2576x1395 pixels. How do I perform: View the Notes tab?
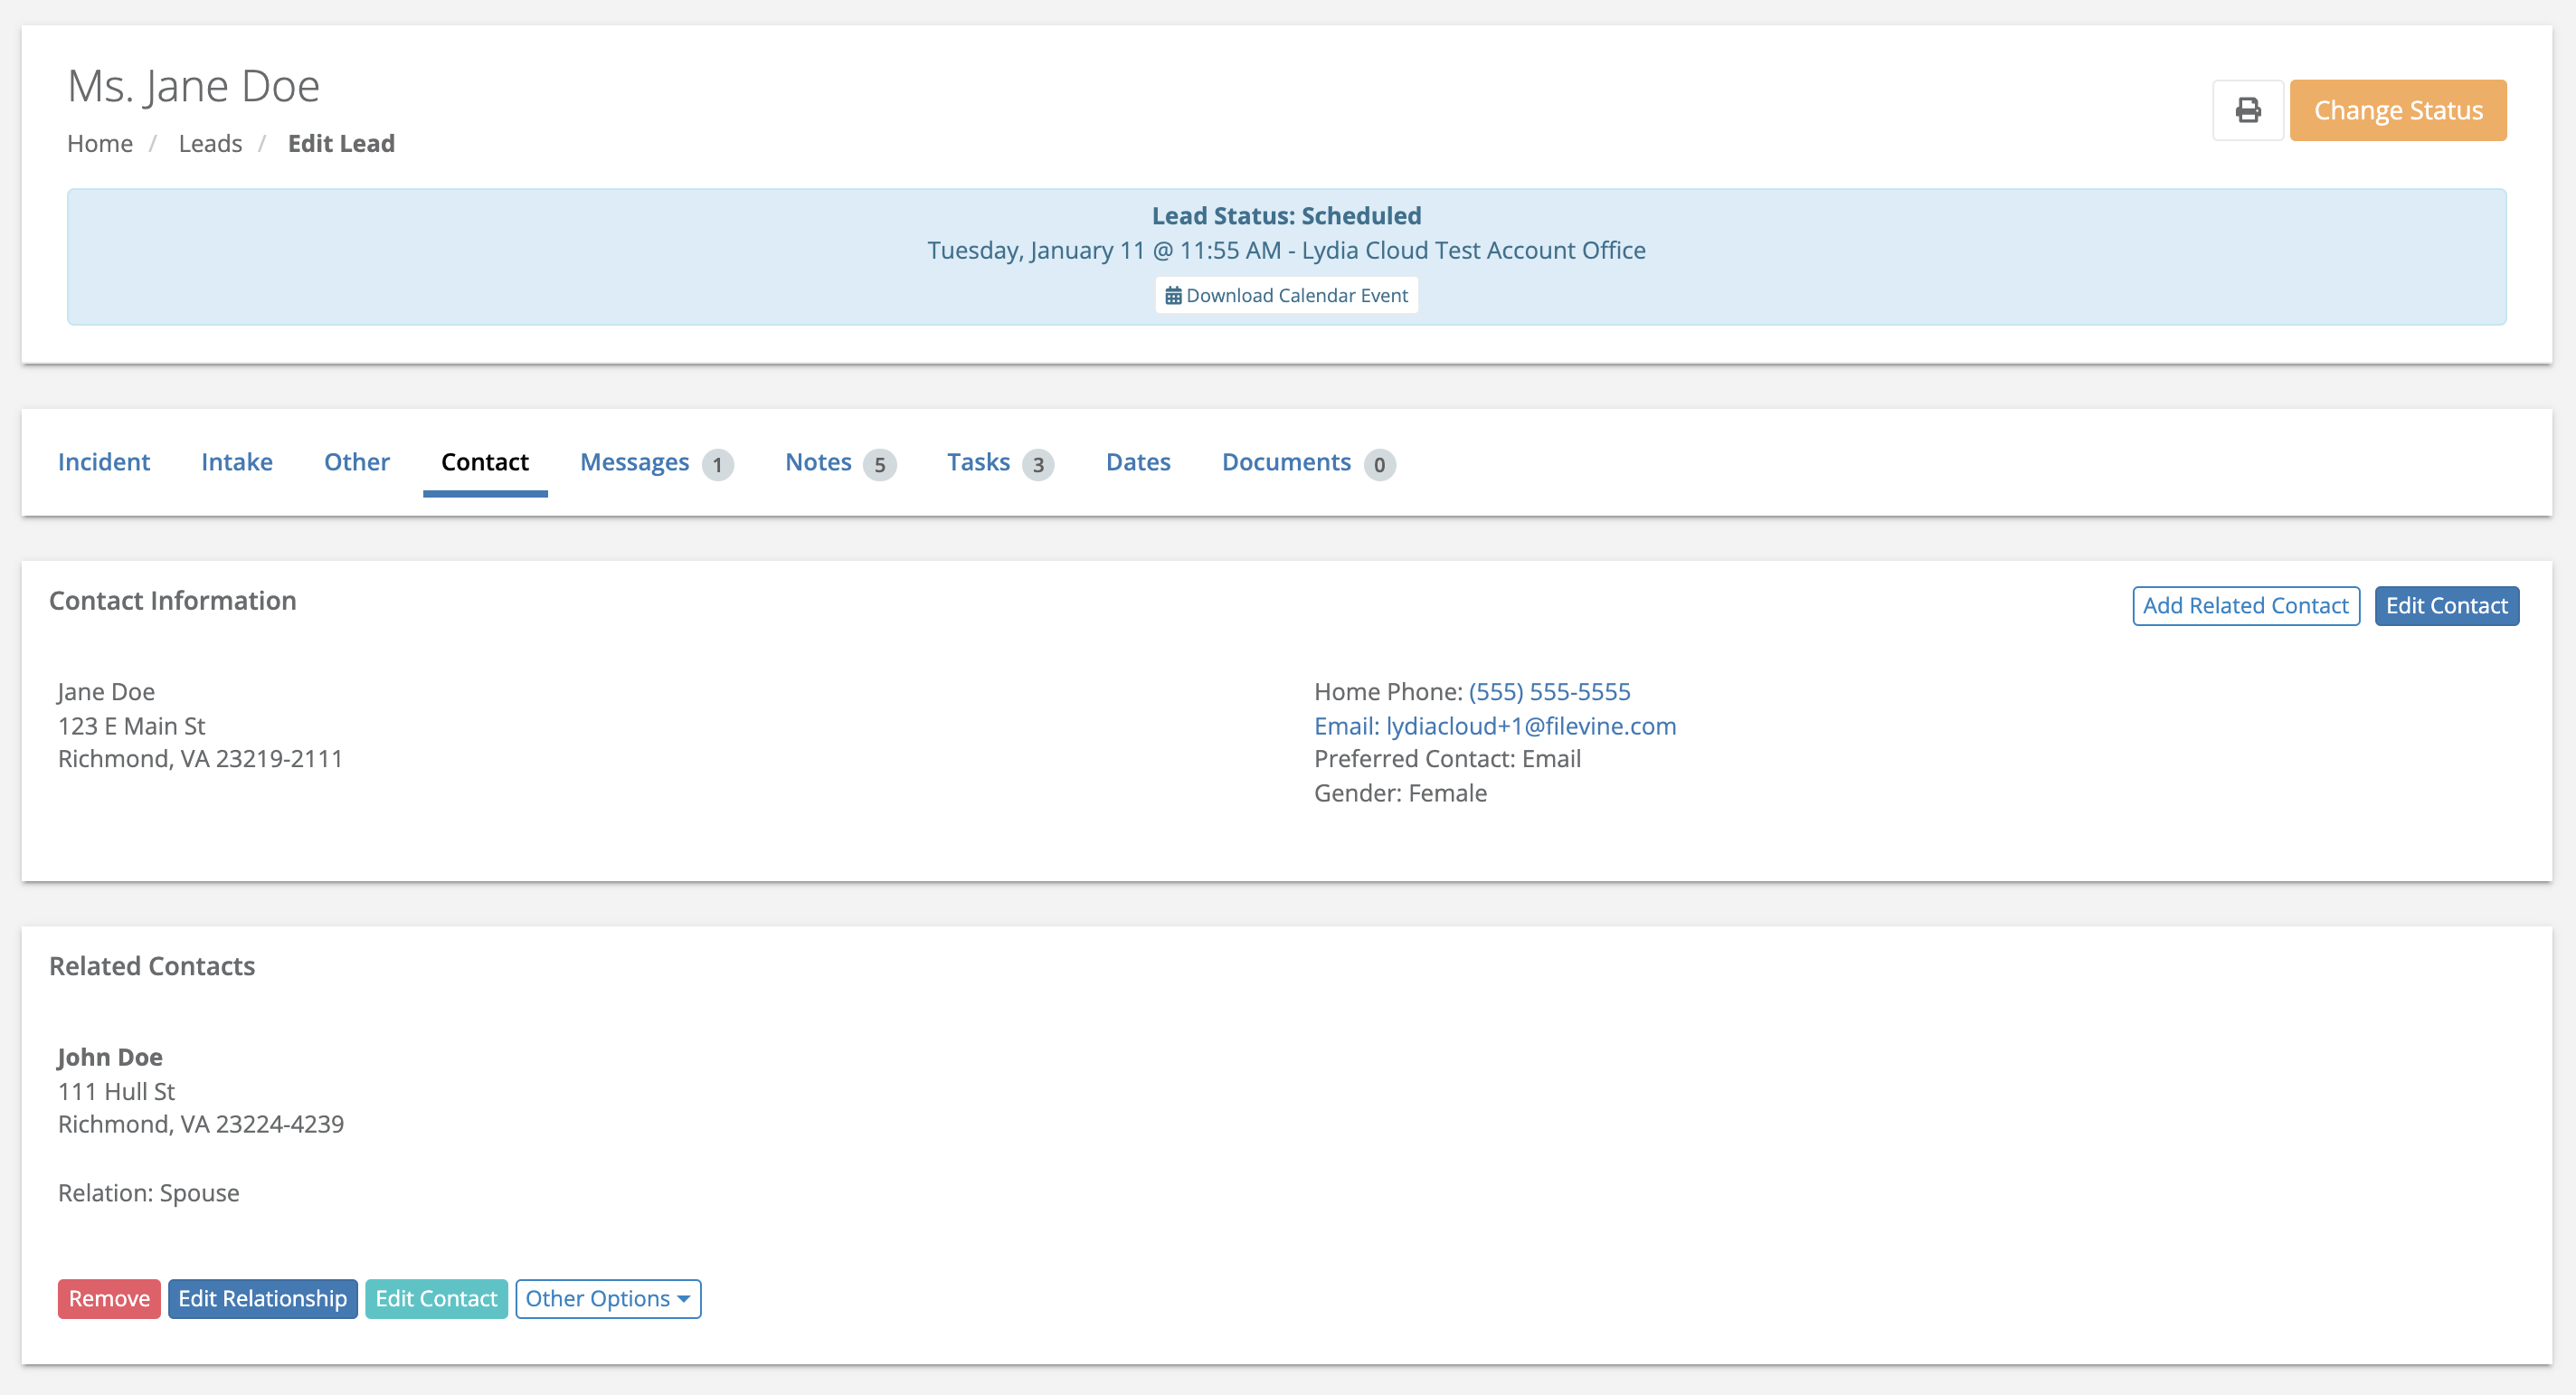coord(840,463)
